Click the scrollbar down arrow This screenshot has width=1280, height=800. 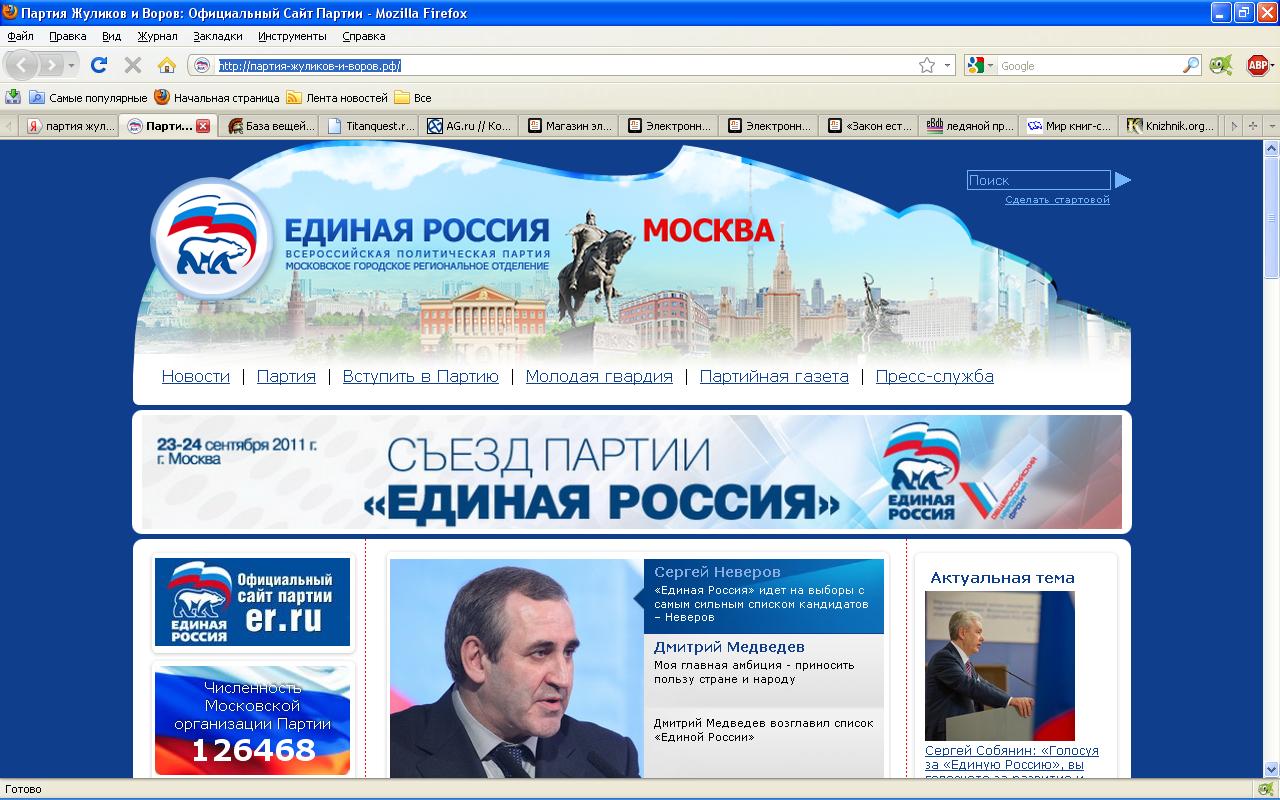(1271, 770)
